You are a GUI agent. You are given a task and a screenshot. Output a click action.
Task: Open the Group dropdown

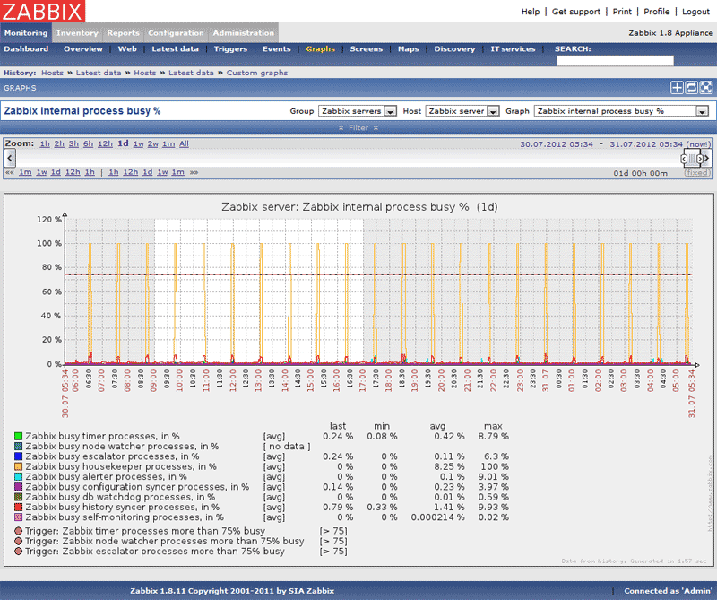point(358,111)
